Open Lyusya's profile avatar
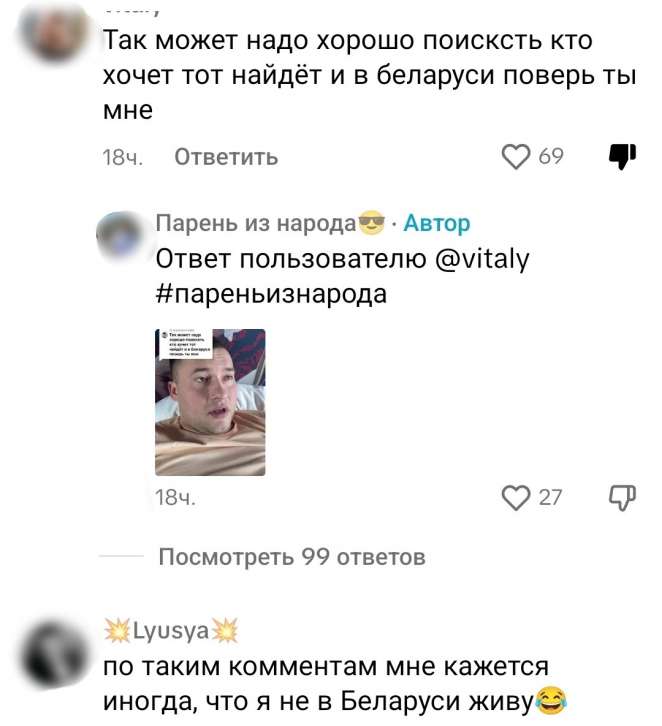 tap(55, 654)
